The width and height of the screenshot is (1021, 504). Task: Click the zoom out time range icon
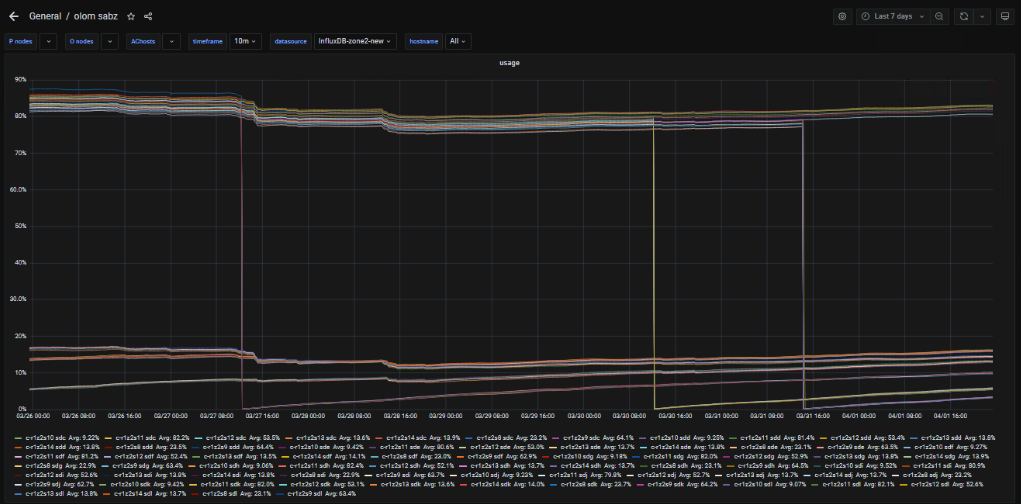point(939,16)
